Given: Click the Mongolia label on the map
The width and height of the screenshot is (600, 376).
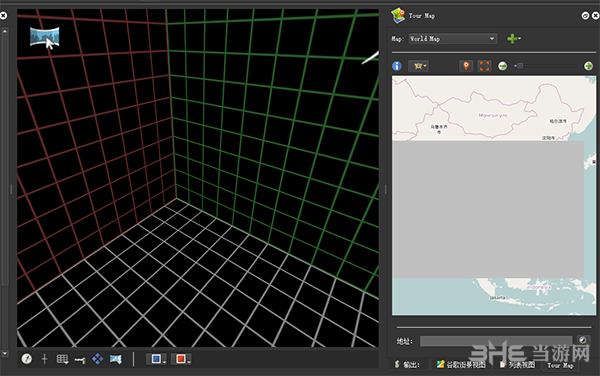Looking at the screenshot, I should click(493, 115).
